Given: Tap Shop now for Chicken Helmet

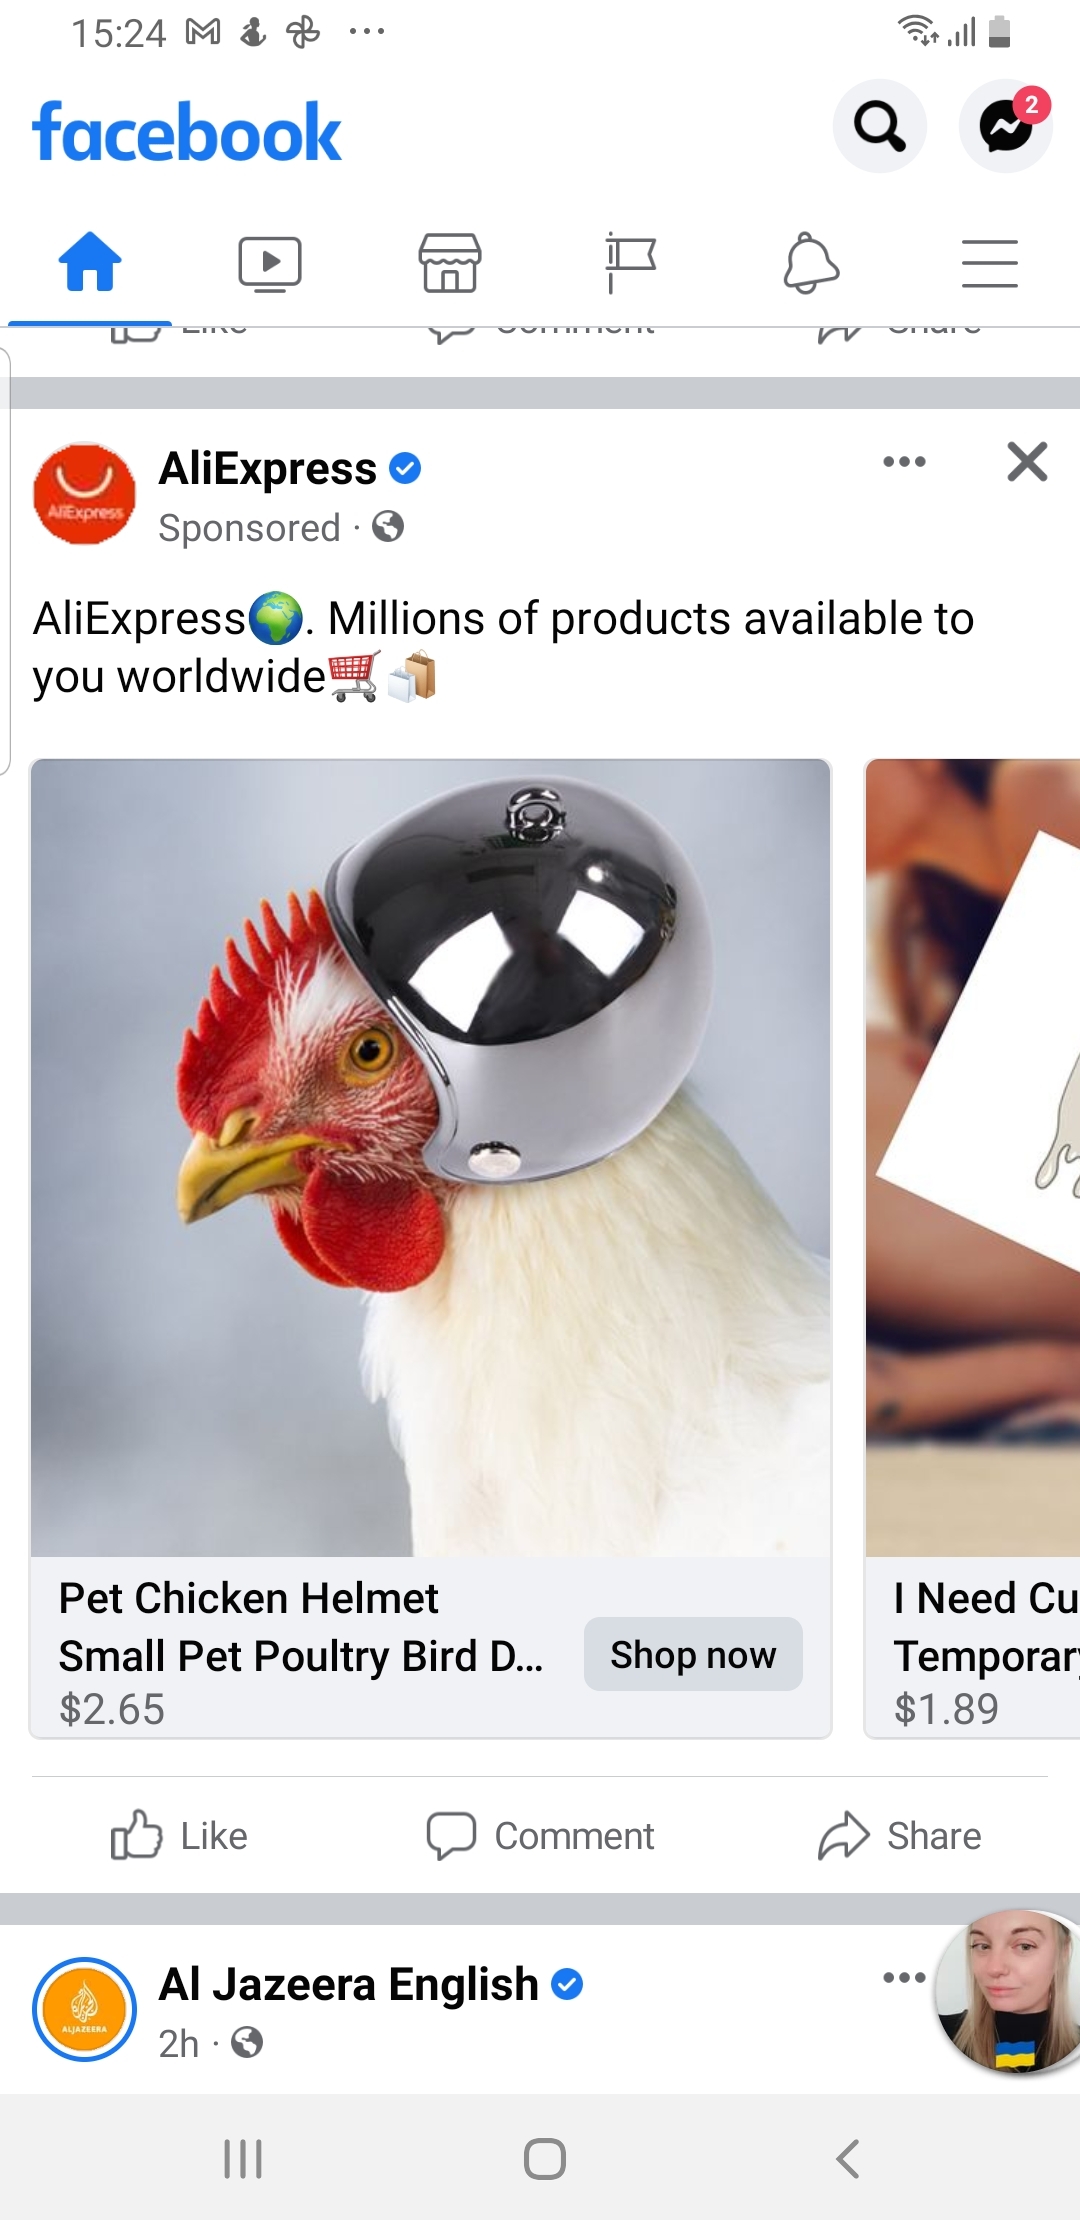Looking at the screenshot, I should [693, 1654].
